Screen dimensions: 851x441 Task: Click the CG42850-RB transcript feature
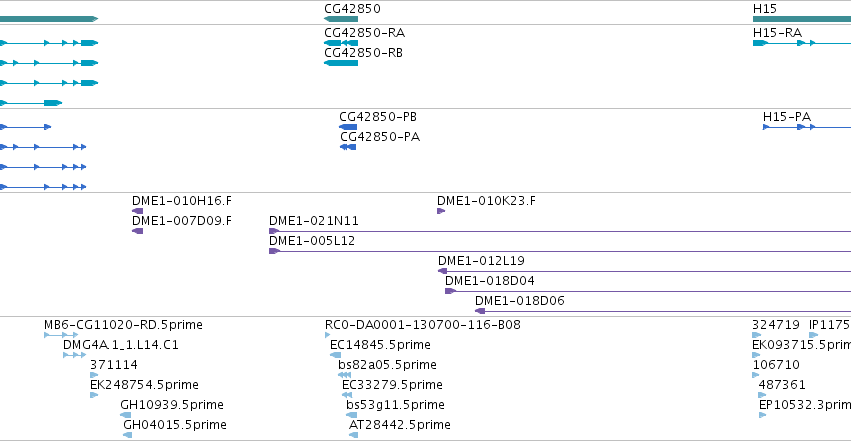click(x=341, y=63)
